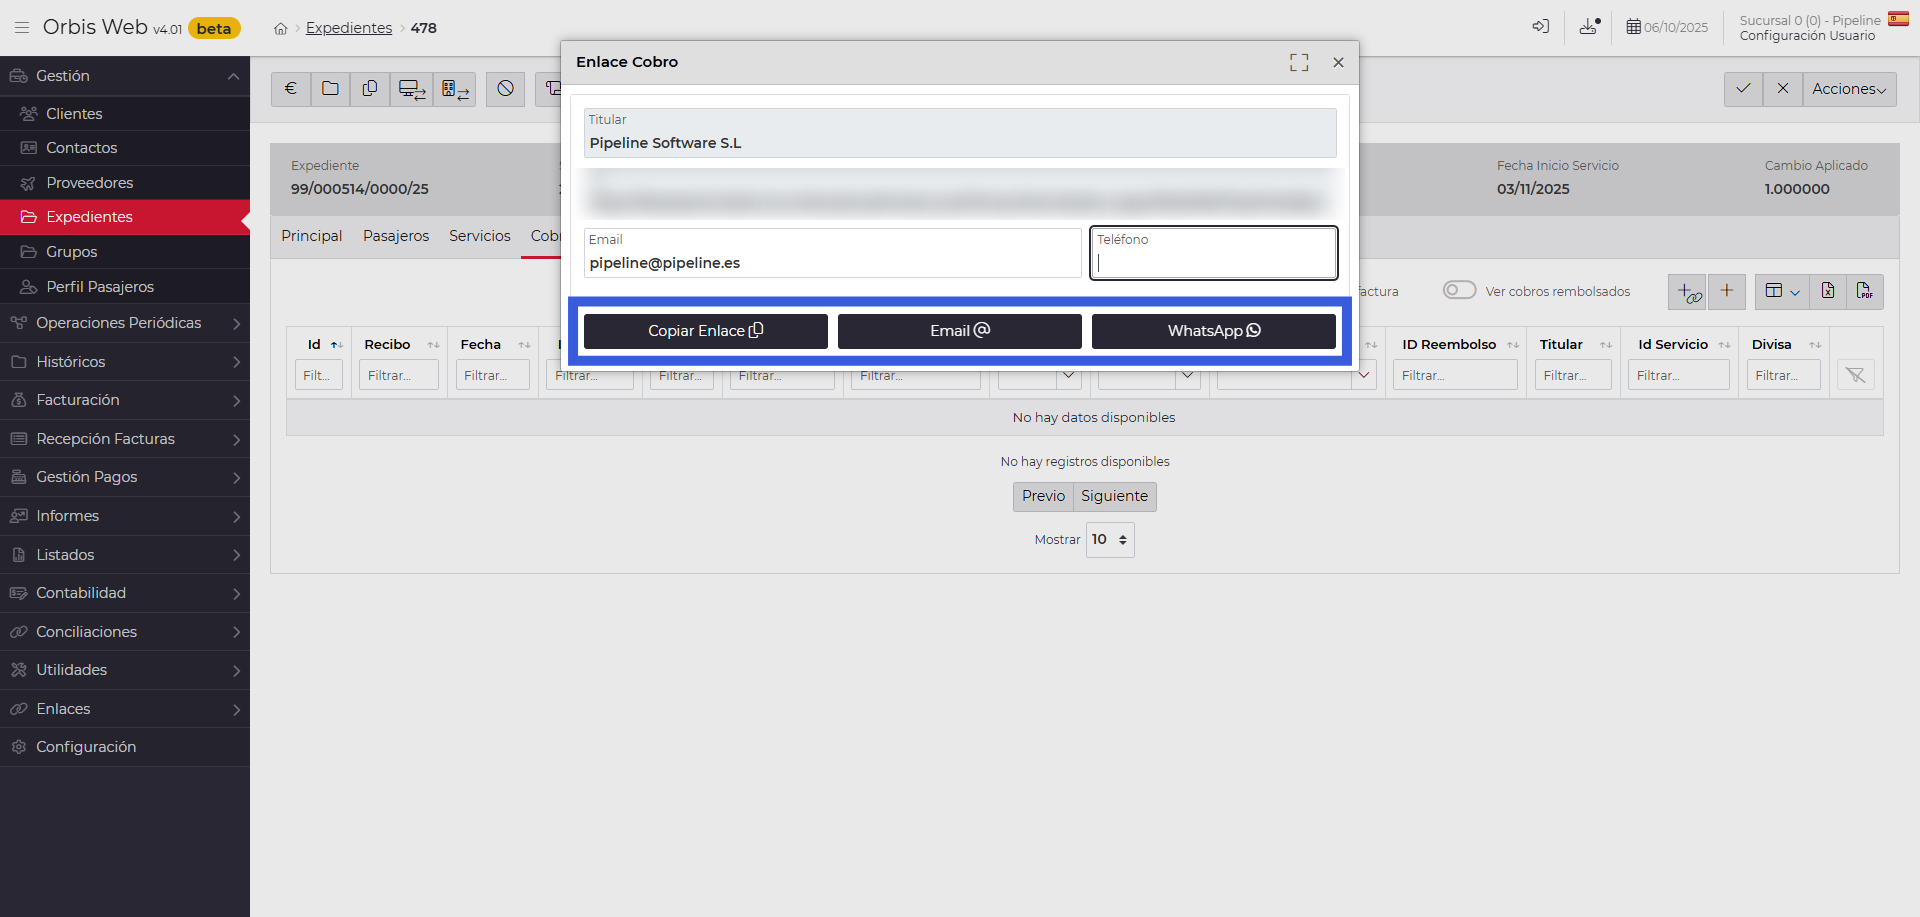Click the logout arrow icon in header

coord(1541,27)
